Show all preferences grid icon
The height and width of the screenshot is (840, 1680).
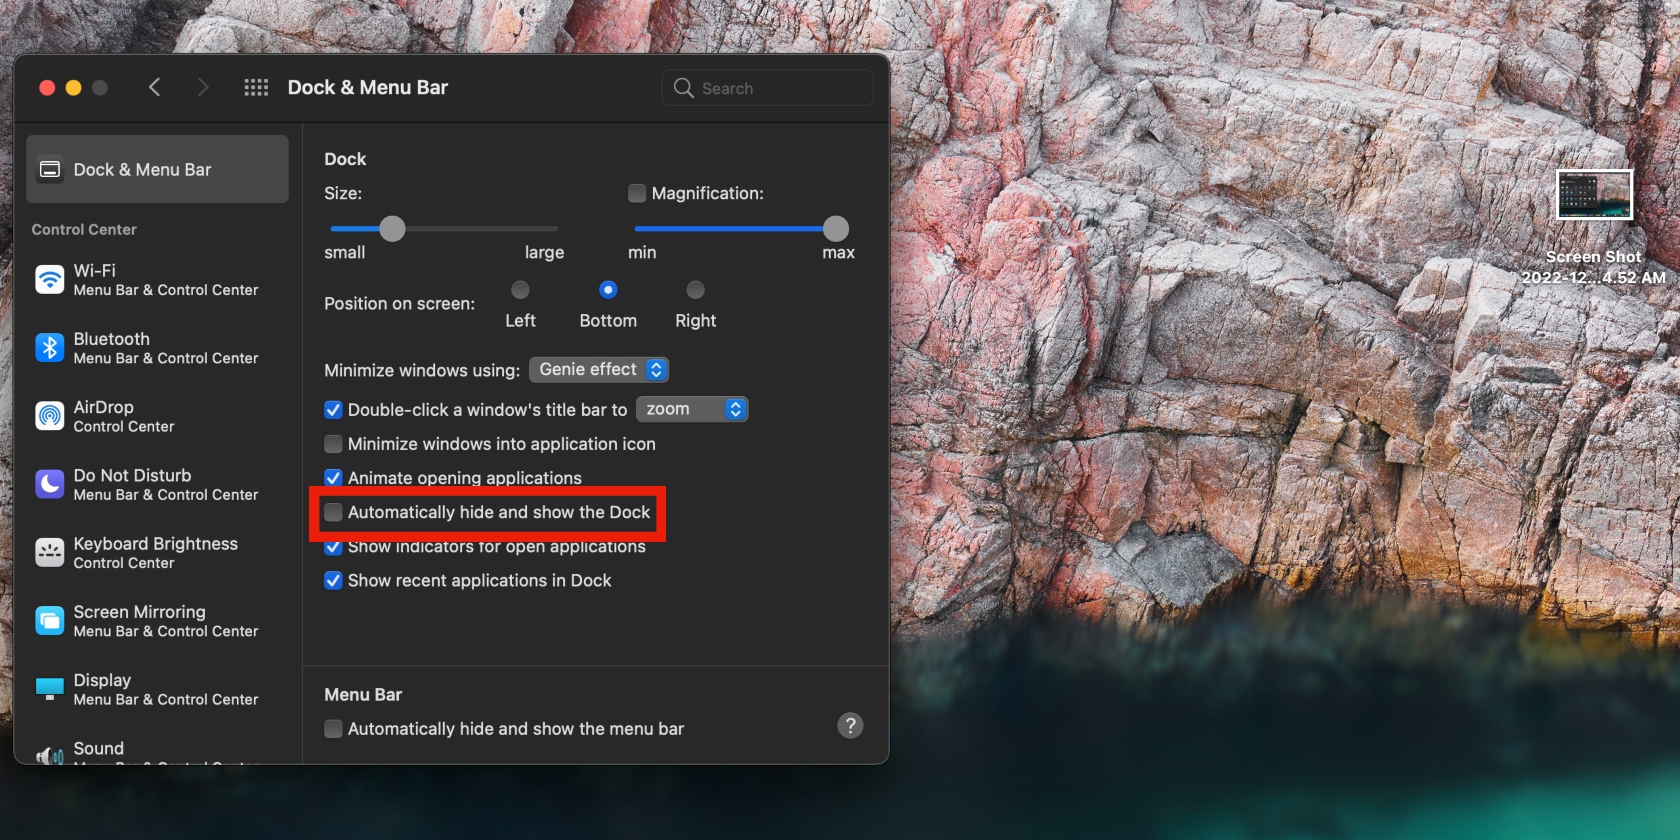tap(256, 87)
